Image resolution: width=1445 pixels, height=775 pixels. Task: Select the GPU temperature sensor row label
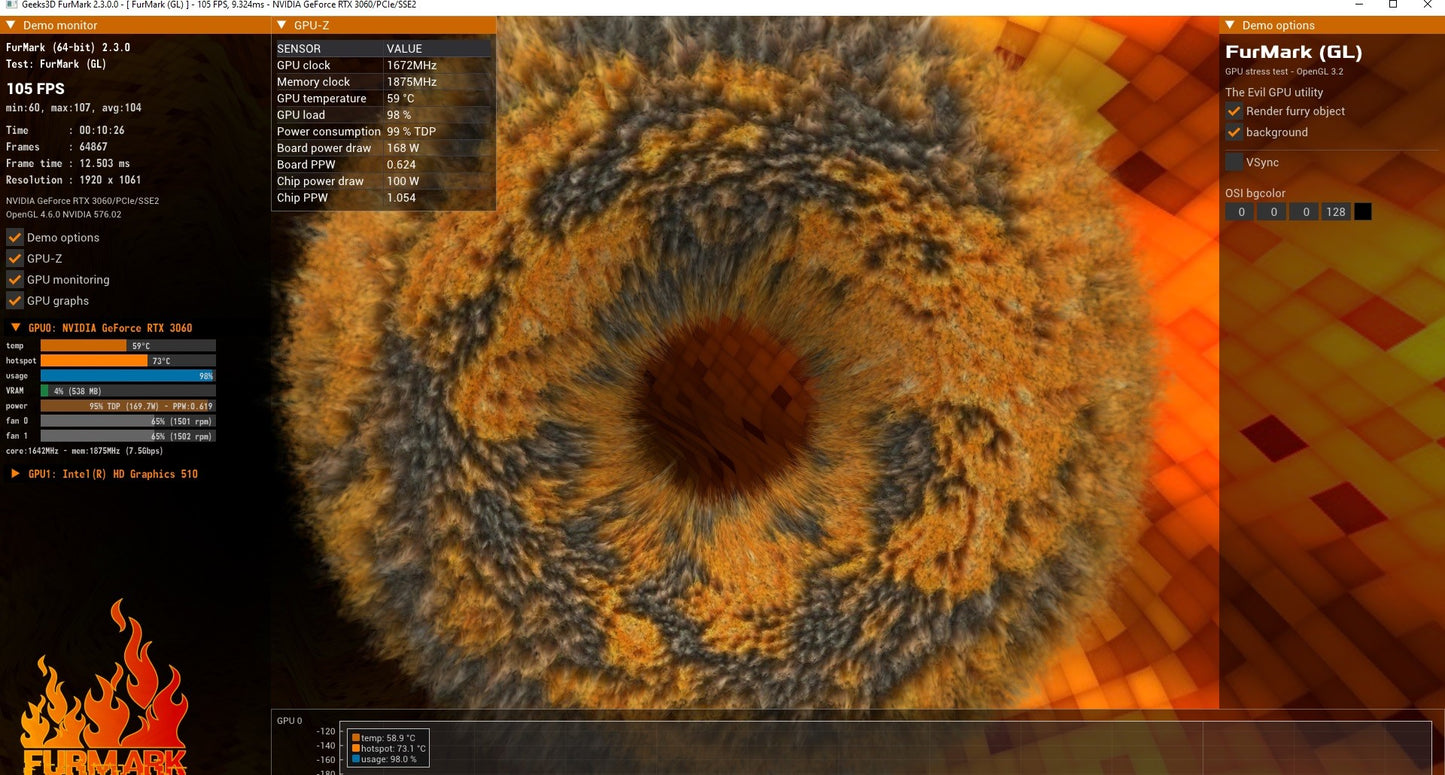[x=322, y=98]
